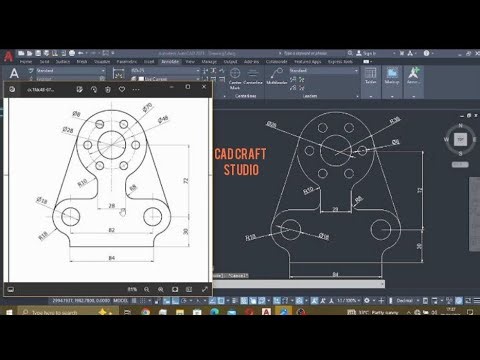The height and width of the screenshot is (360, 480).
Task: Insert a Table from the ribbon
Action: (x=371, y=75)
